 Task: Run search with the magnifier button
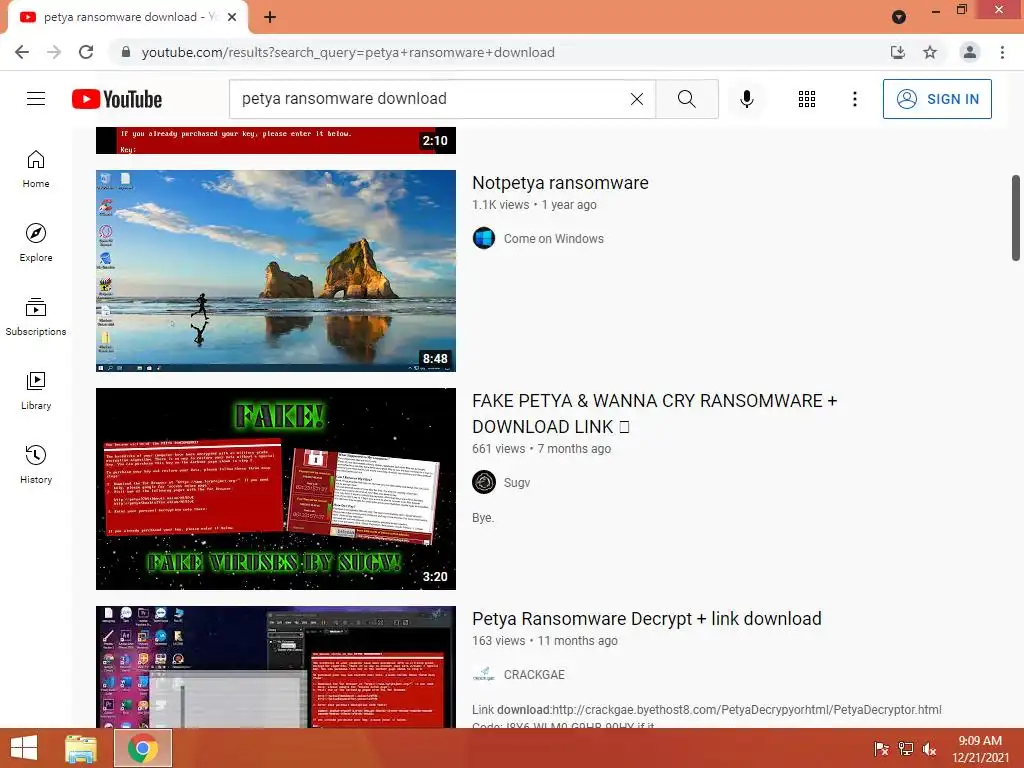(686, 99)
